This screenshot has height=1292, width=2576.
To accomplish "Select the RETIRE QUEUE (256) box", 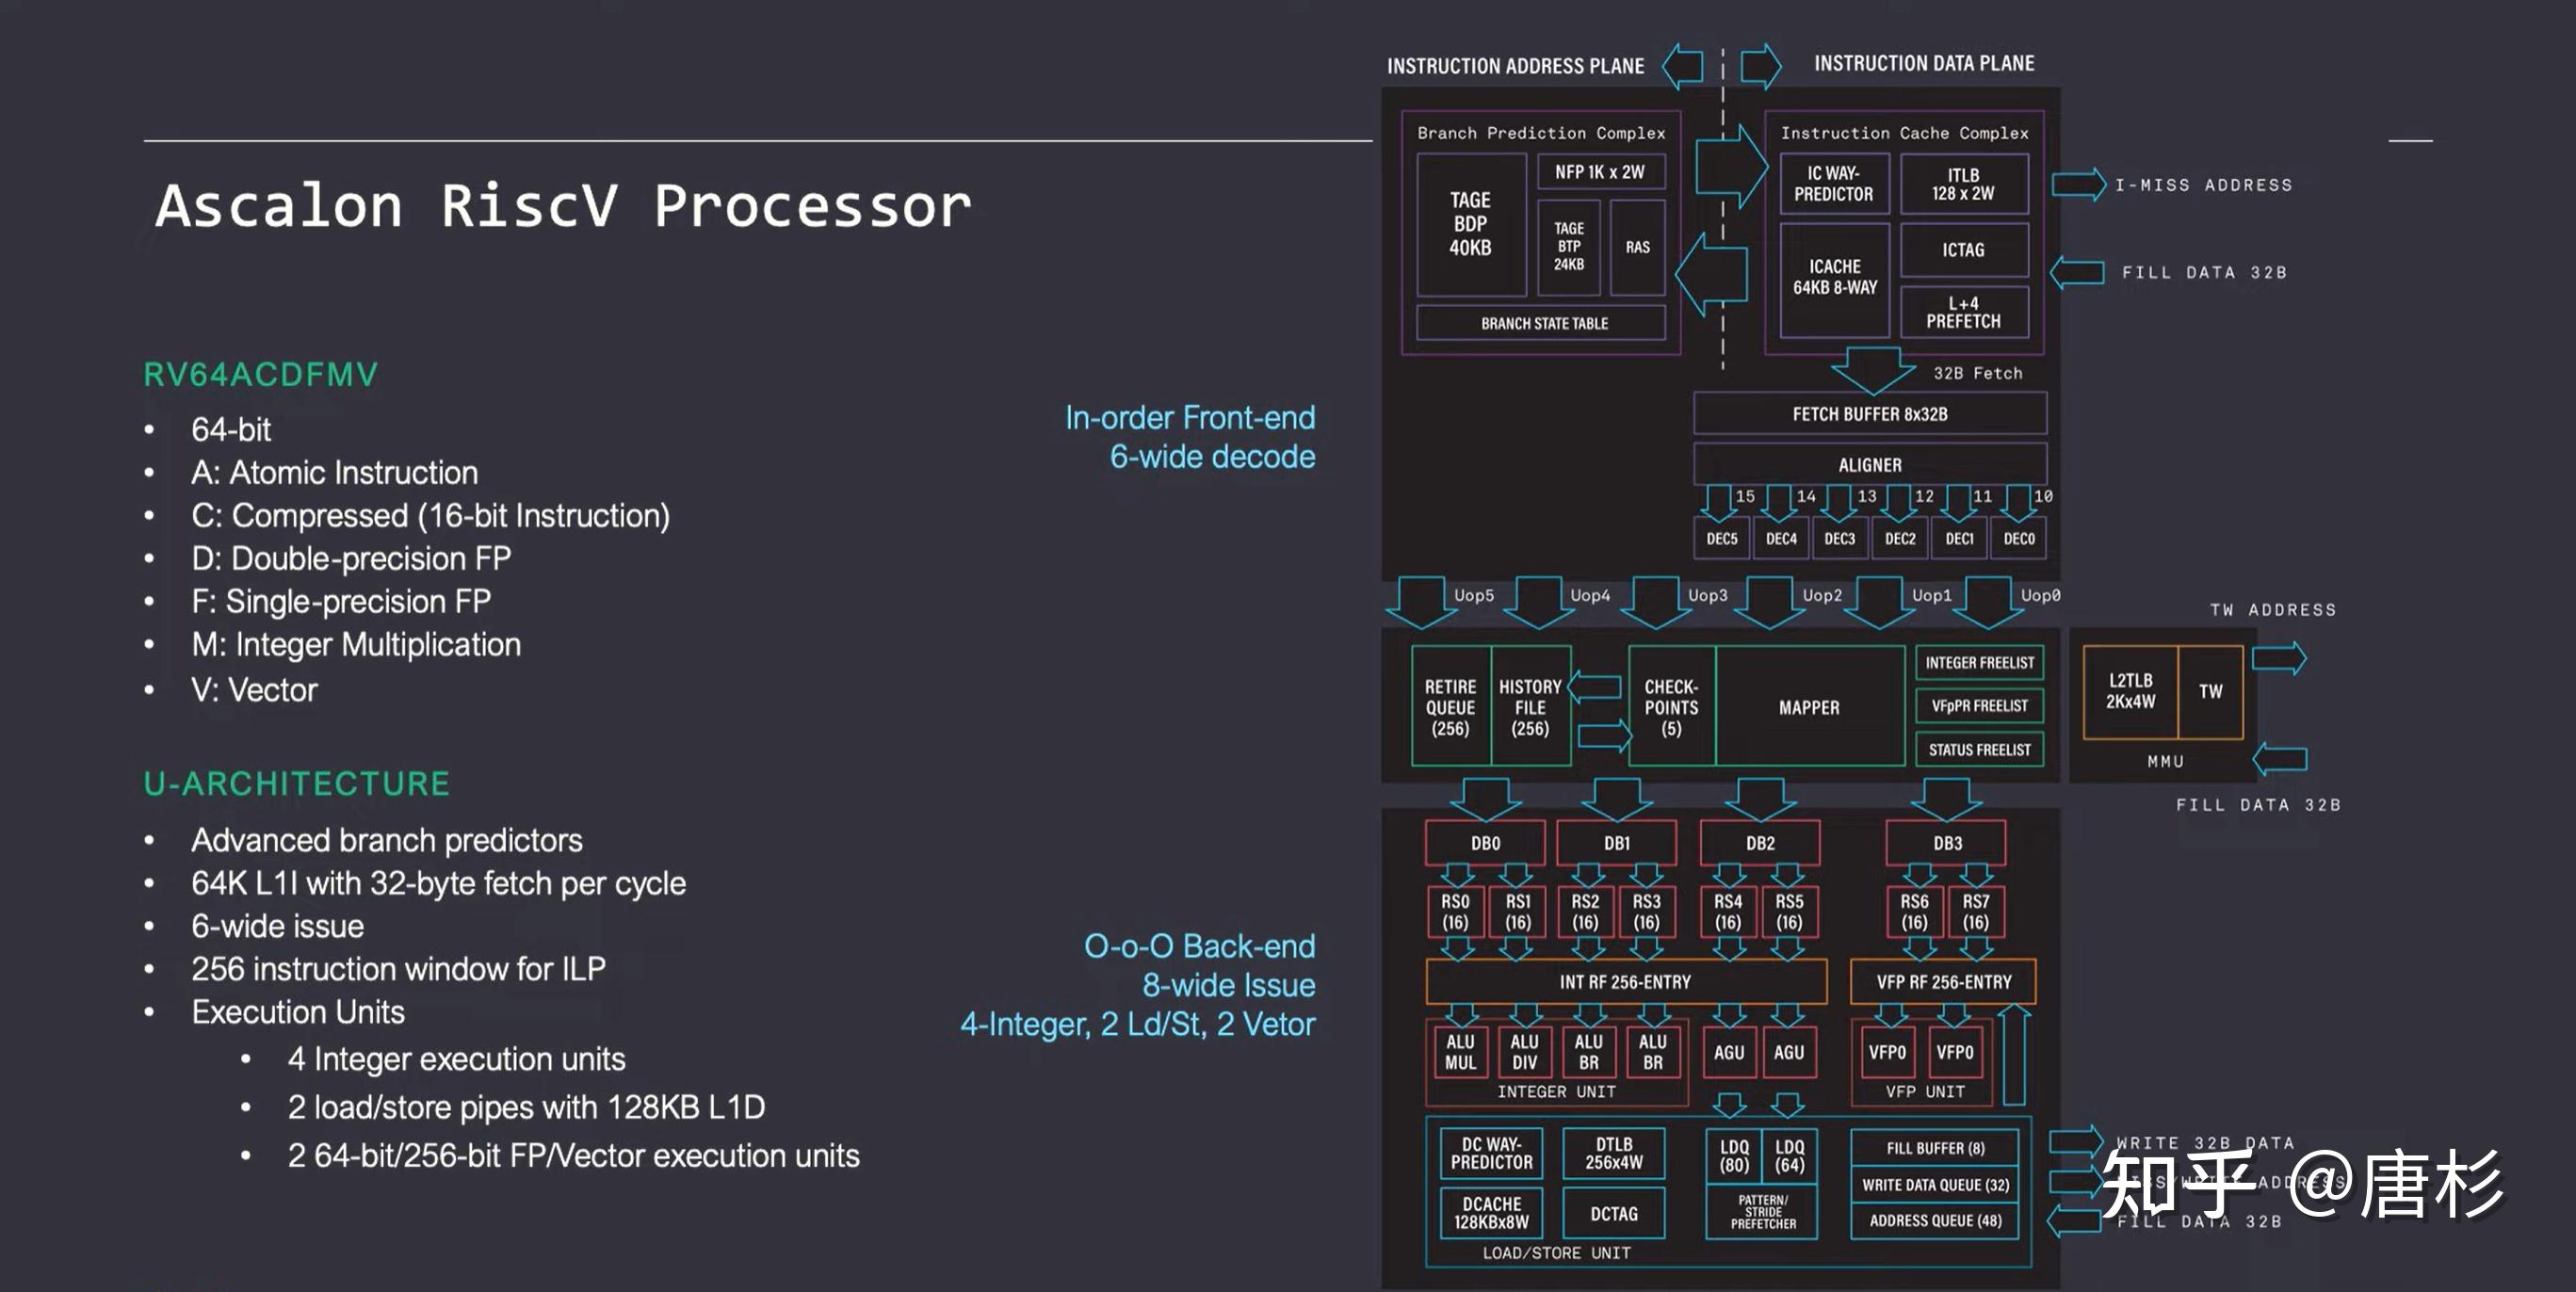I will [x=1450, y=707].
